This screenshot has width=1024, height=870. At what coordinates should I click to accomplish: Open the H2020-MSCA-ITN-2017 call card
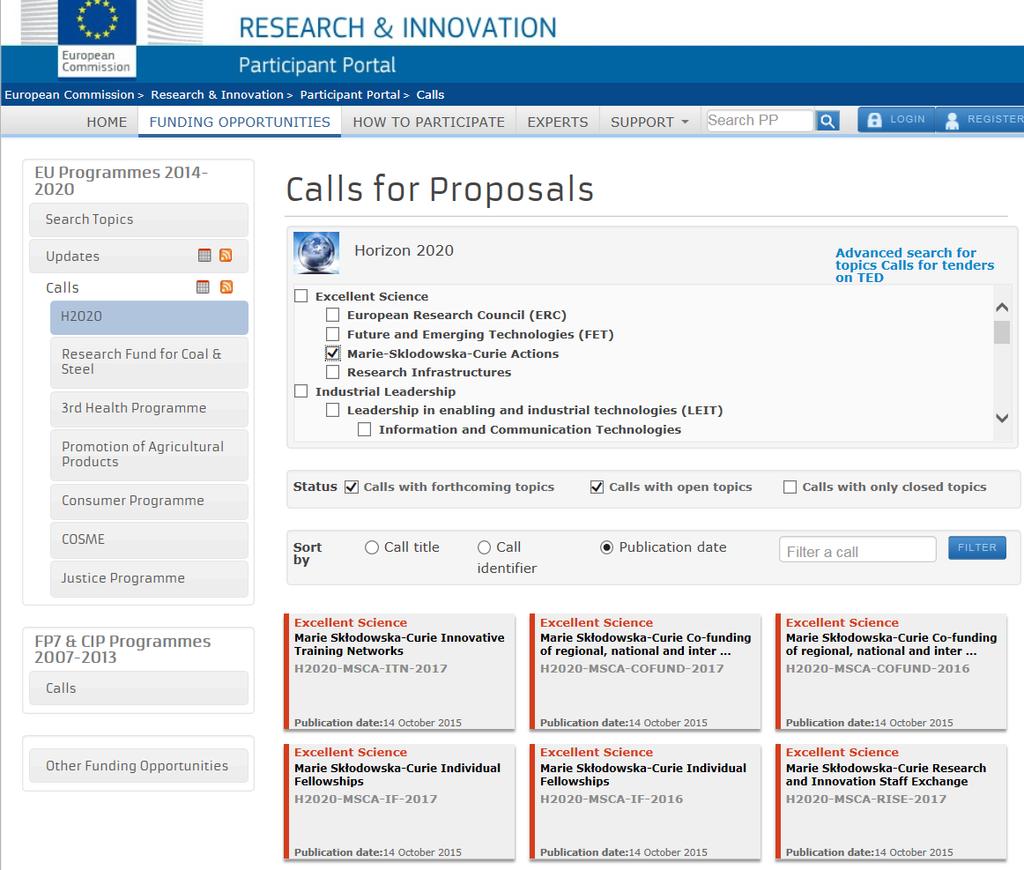coord(400,671)
